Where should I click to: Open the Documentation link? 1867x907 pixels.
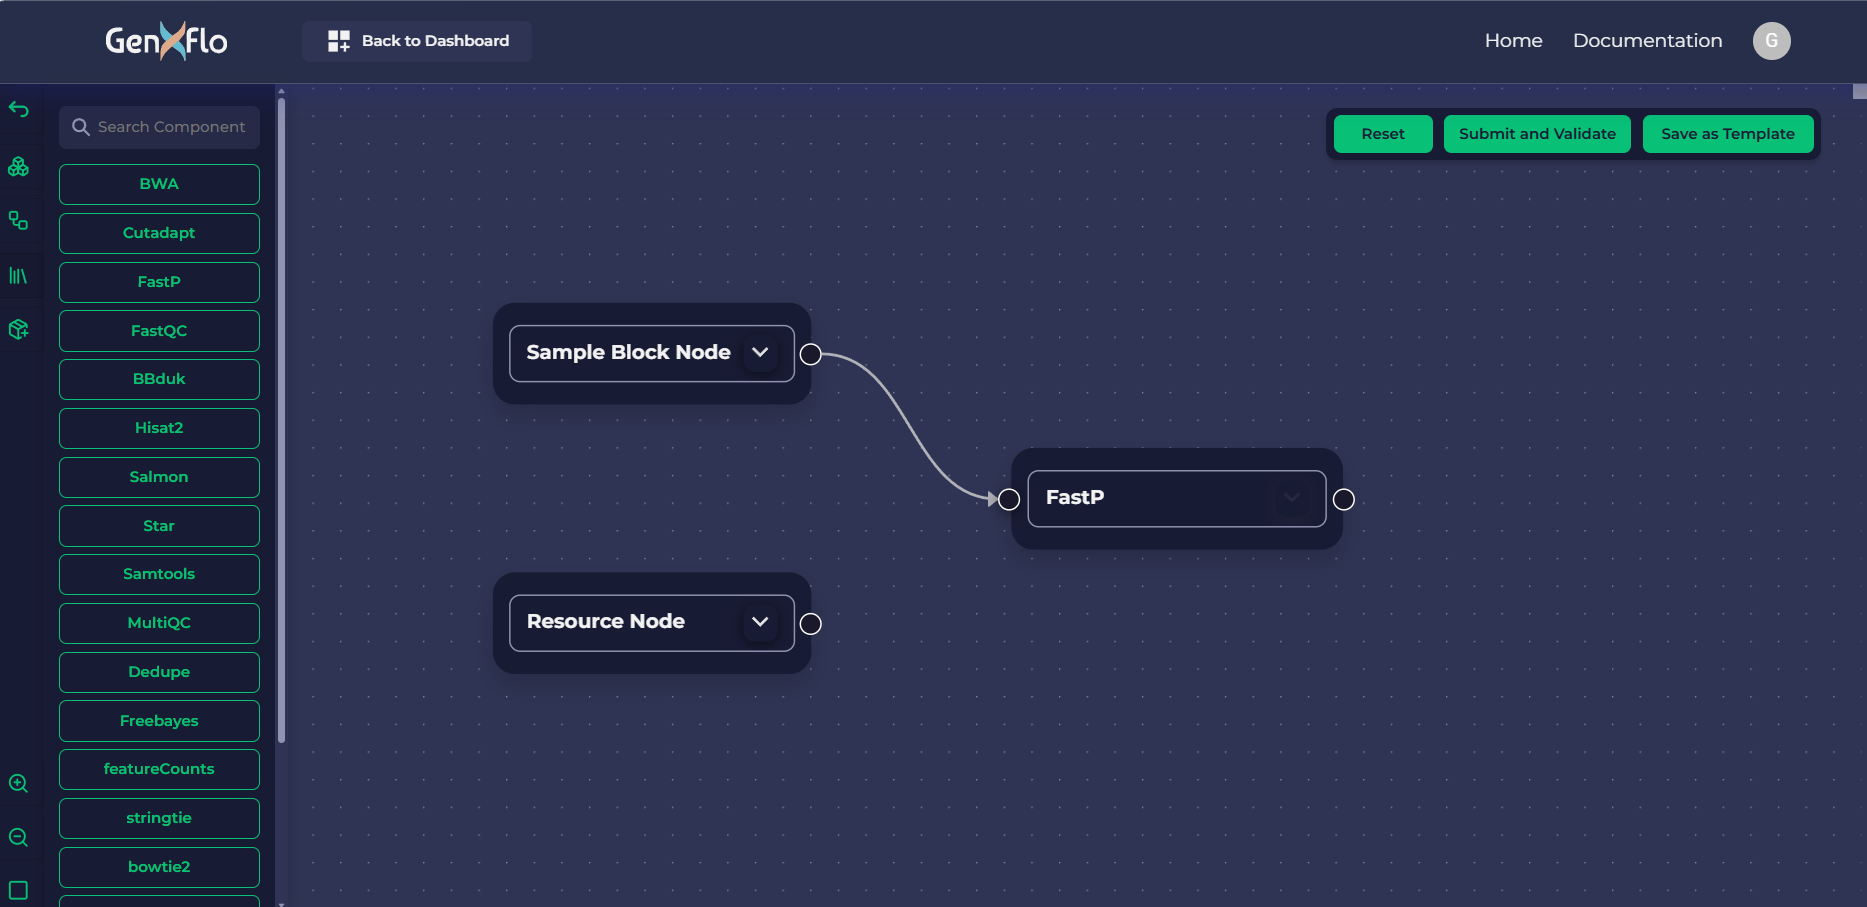tap(1647, 41)
